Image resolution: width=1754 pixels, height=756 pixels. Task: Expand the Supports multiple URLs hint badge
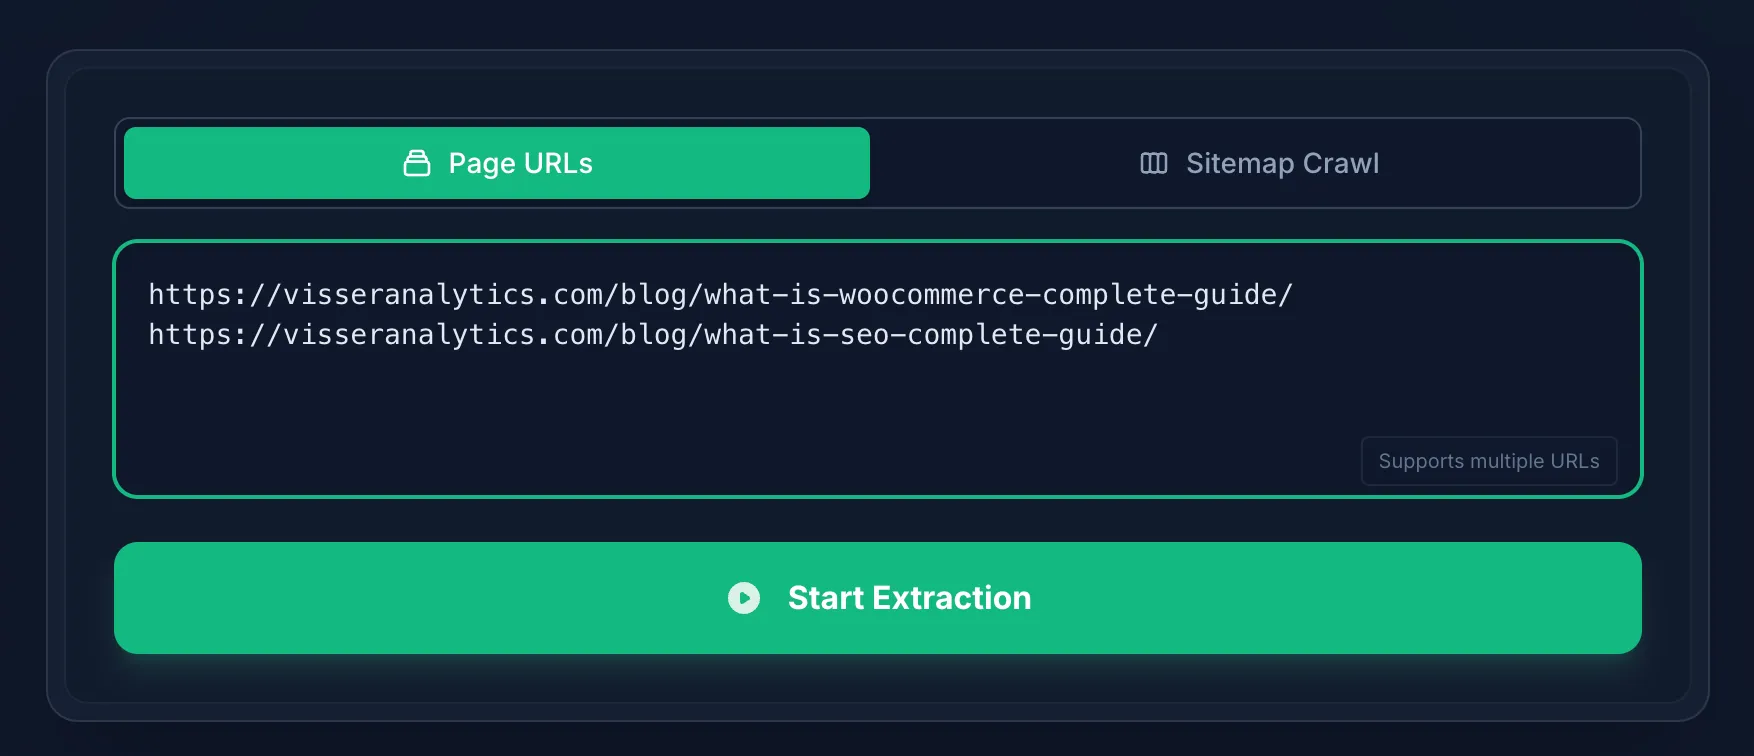pyautogui.click(x=1489, y=461)
